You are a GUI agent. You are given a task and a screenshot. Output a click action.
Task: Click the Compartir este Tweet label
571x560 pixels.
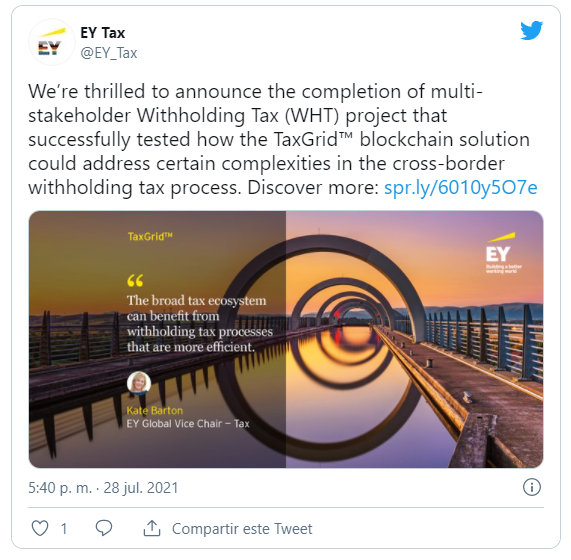[x=242, y=529]
